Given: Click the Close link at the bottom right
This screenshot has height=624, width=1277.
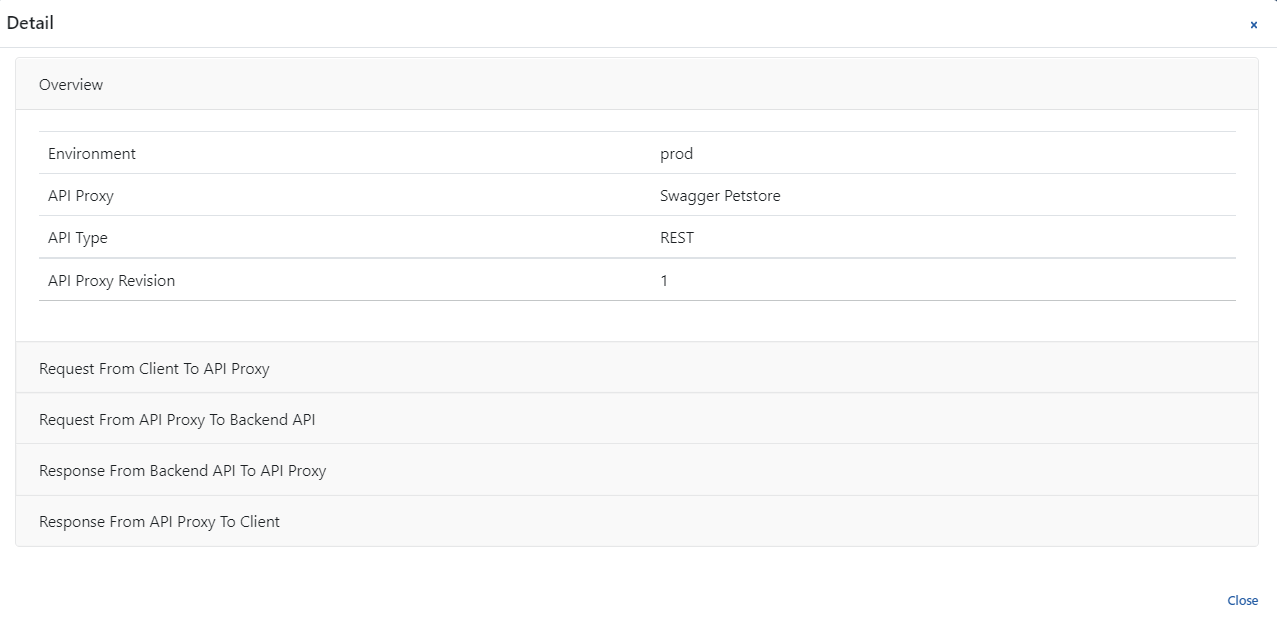Looking at the screenshot, I should click(1242, 600).
